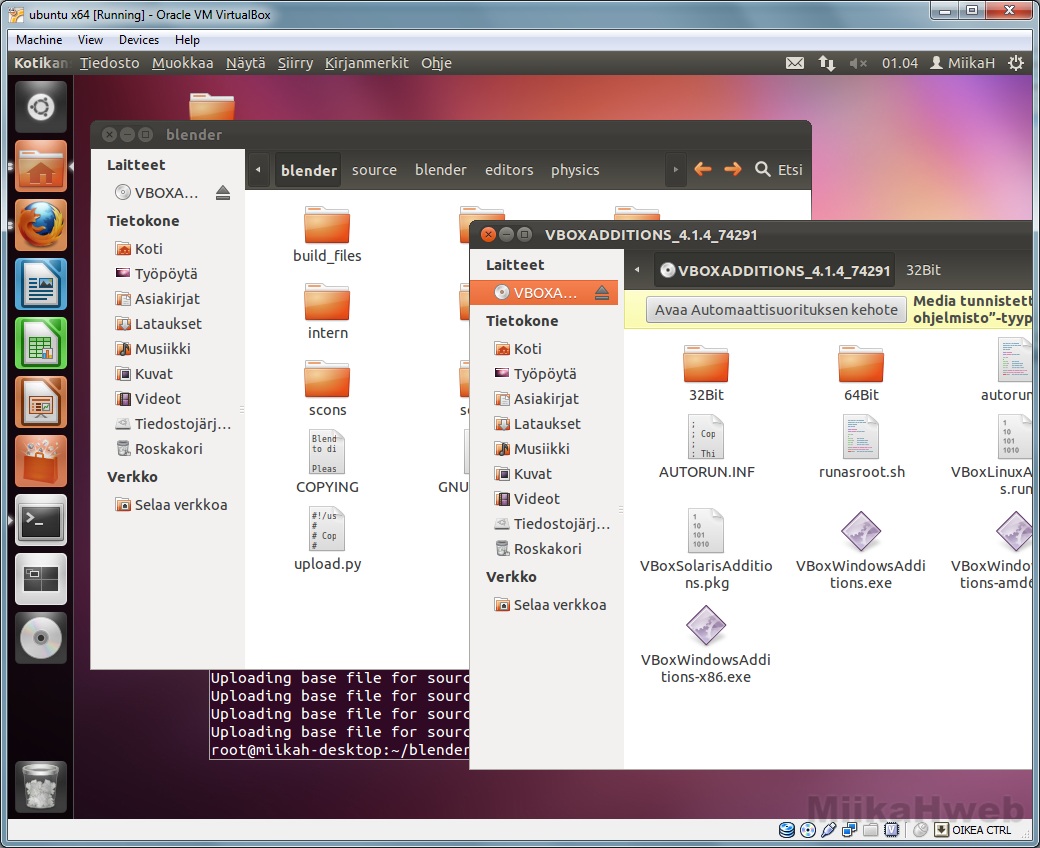
Task: Open muted sound indicator in top panel
Action: (858, 63)
